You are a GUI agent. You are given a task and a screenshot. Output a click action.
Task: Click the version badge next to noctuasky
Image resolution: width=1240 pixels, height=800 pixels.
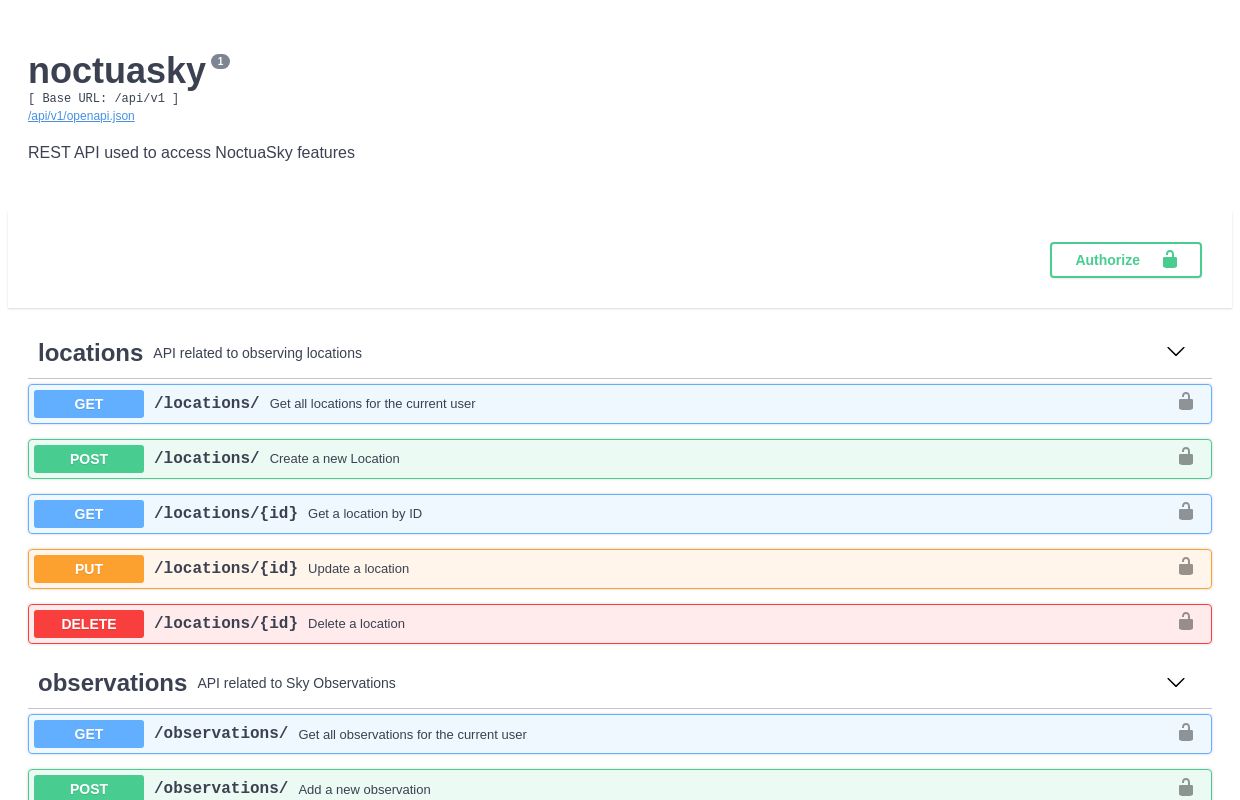[220, 61]
